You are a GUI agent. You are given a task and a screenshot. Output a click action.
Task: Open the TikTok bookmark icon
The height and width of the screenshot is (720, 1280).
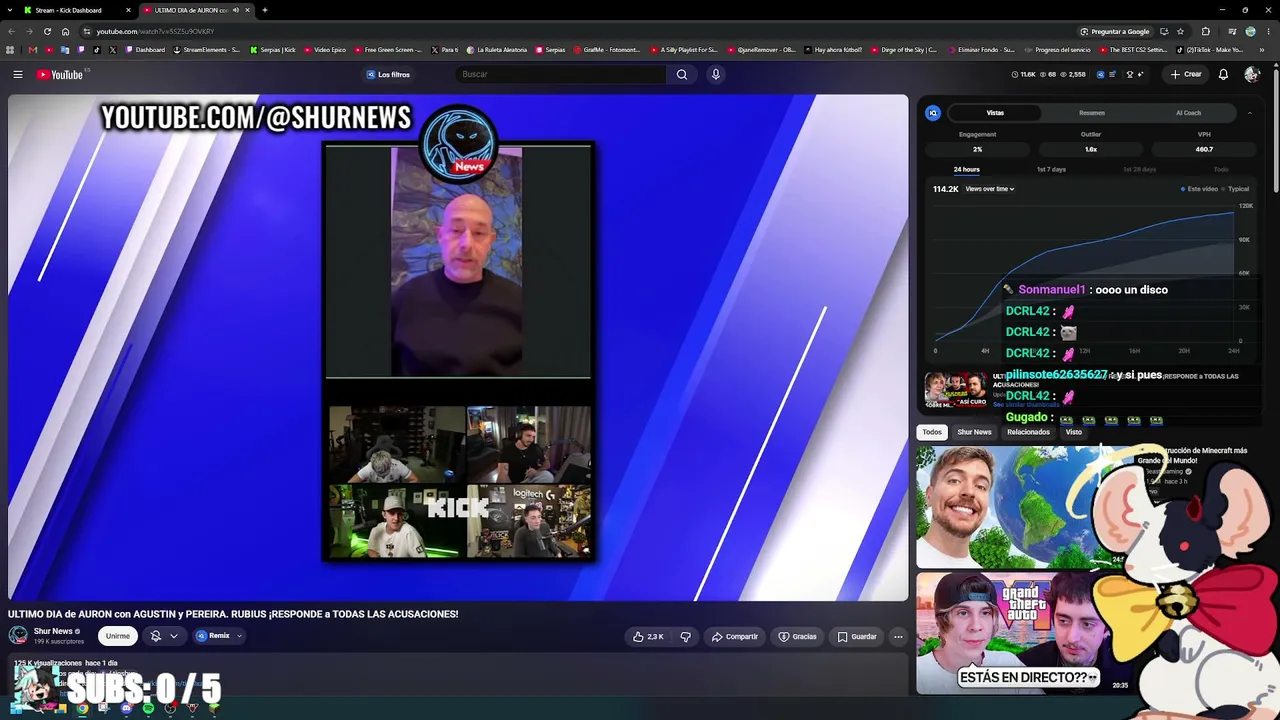click(97, 49)
